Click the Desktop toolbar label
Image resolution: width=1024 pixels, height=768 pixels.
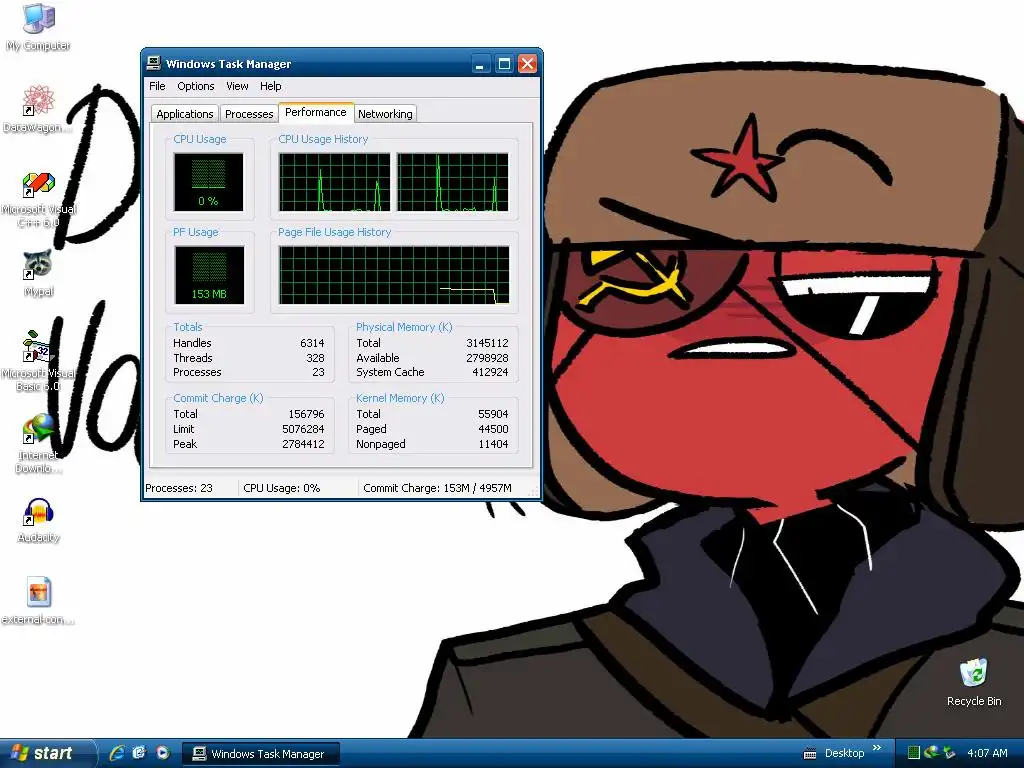[x=844, y=753]
